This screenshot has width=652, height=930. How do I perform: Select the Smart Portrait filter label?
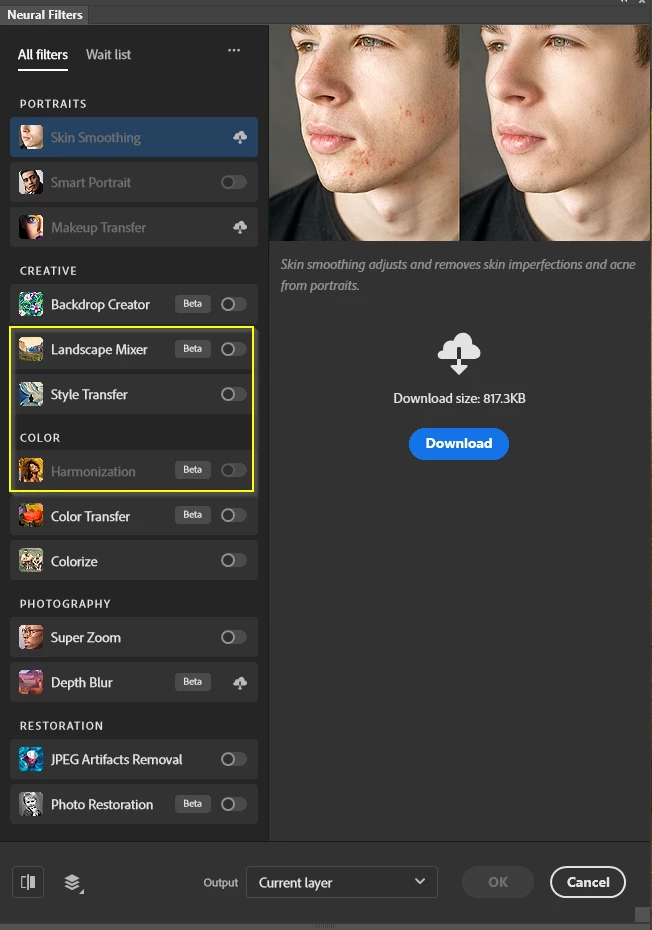coord(91,183)
